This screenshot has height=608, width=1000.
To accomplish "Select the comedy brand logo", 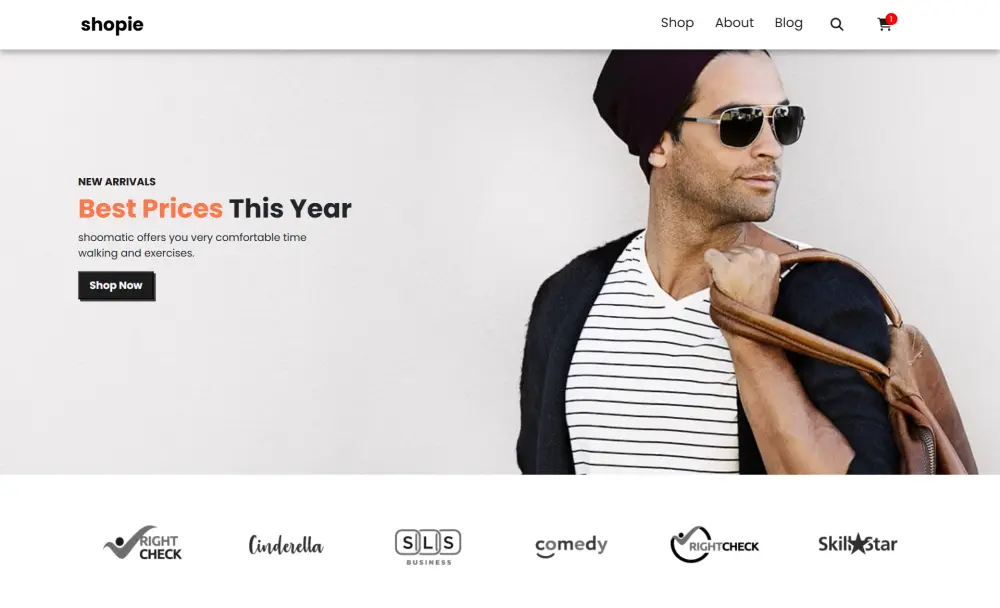I will click(x=571, y=545).
